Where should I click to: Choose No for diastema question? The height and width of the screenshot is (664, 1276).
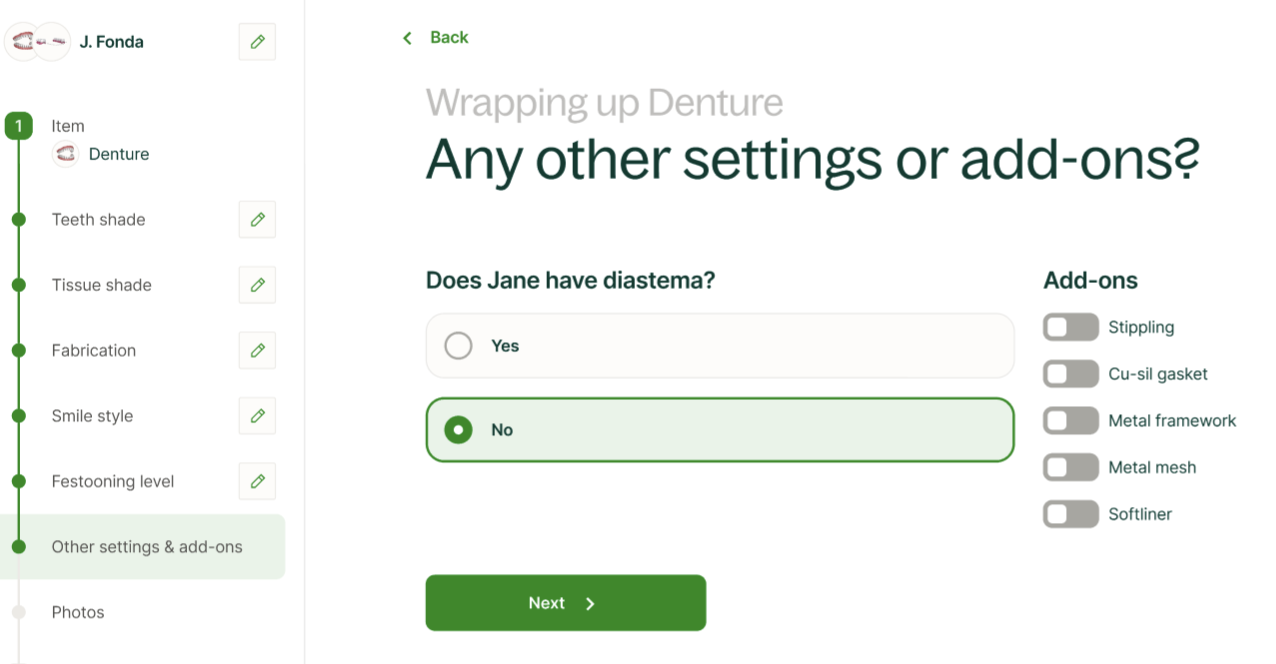tap(458, 430)
